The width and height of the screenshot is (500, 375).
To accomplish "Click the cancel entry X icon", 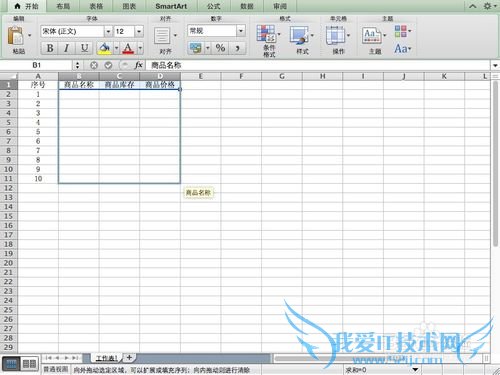I will [x=94, y=65].
